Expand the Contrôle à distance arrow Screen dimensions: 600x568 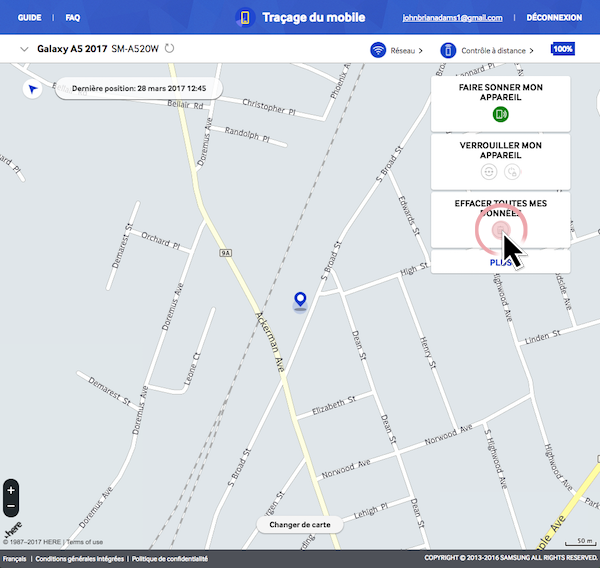(x=531, y=51)
